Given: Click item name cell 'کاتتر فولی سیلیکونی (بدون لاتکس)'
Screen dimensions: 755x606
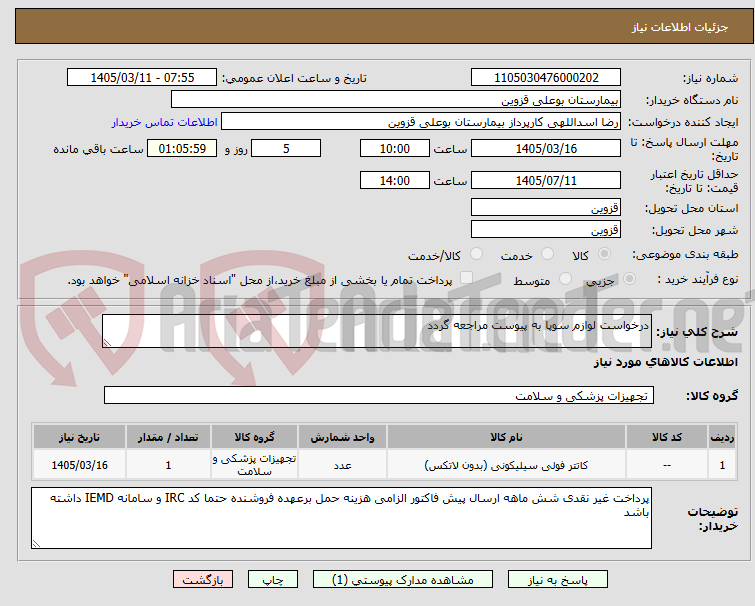Looking at the screenshot, I should click(506, 465).
